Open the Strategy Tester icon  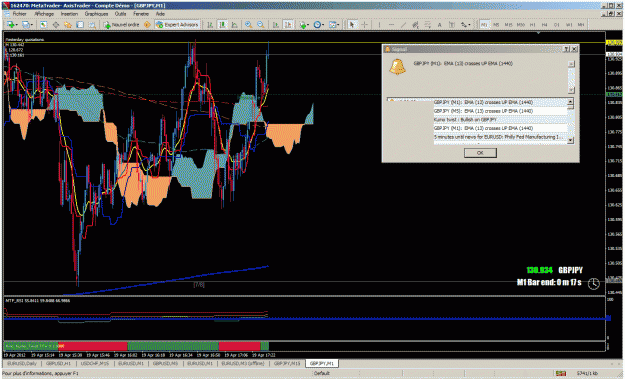coord(92,25)
